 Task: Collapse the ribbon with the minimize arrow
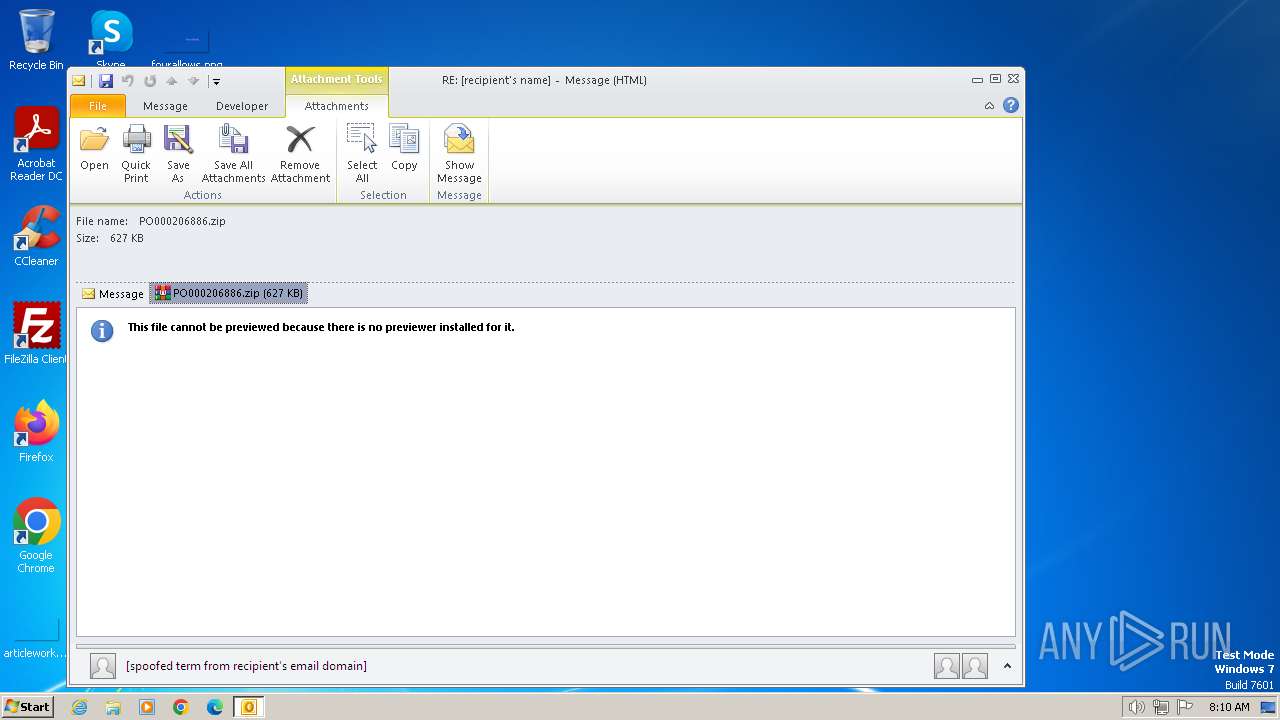(x=989, y=105)
